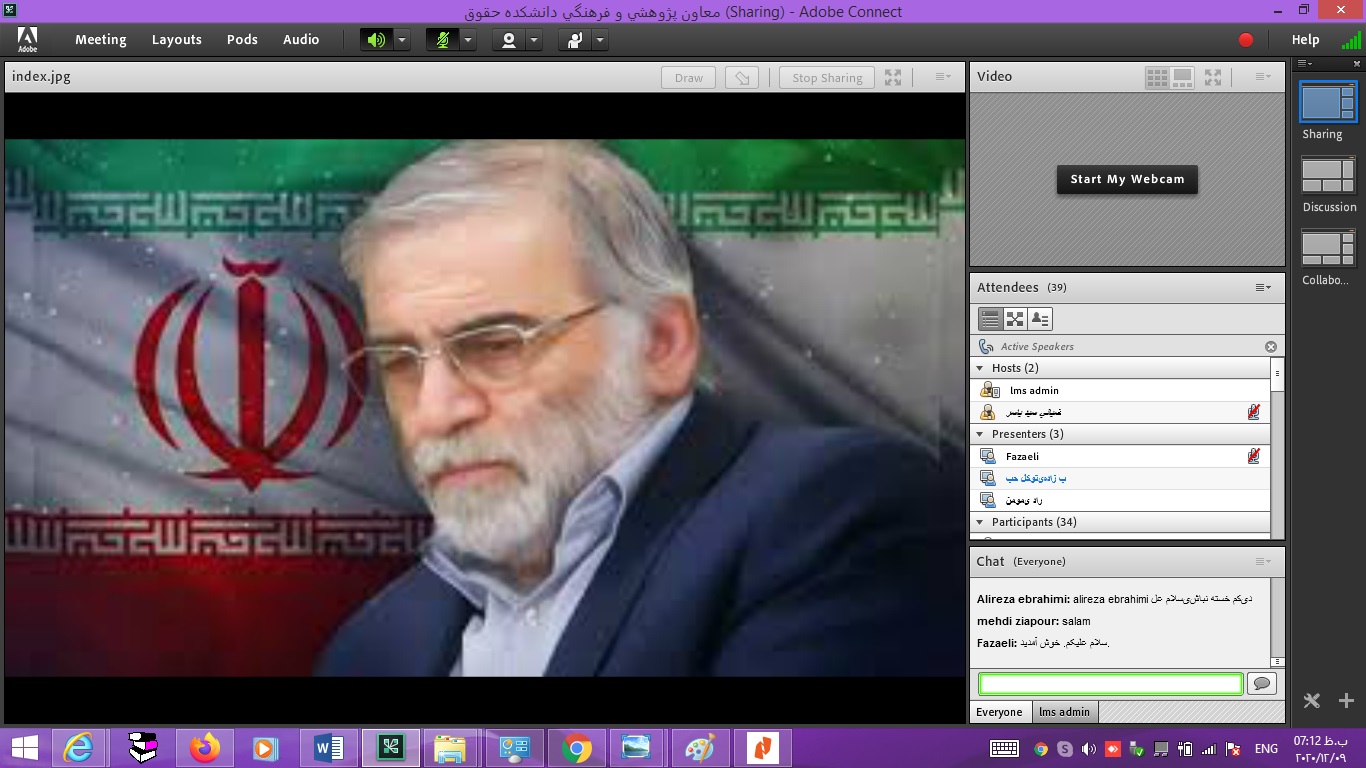Click the raise hand status icon
1366x768 pixels.
[x=575, y=40]
